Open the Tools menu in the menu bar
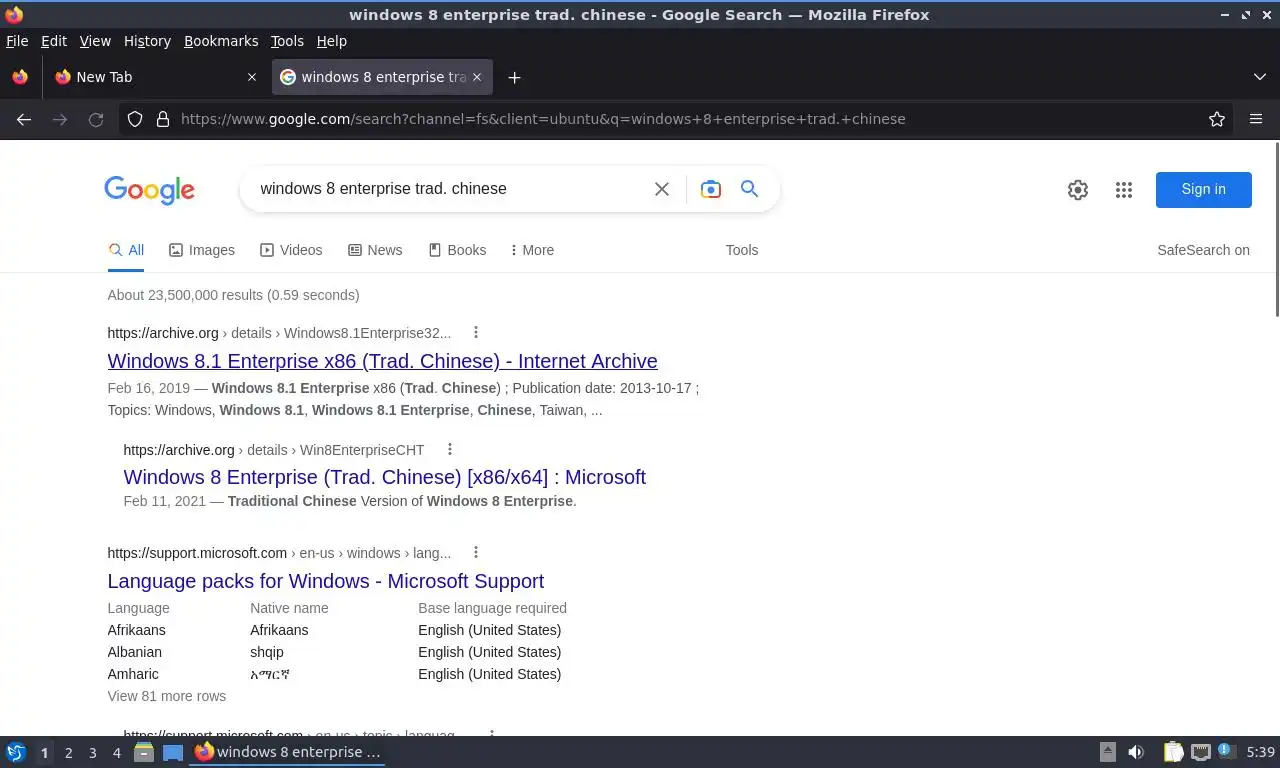 tap(287, 41)
